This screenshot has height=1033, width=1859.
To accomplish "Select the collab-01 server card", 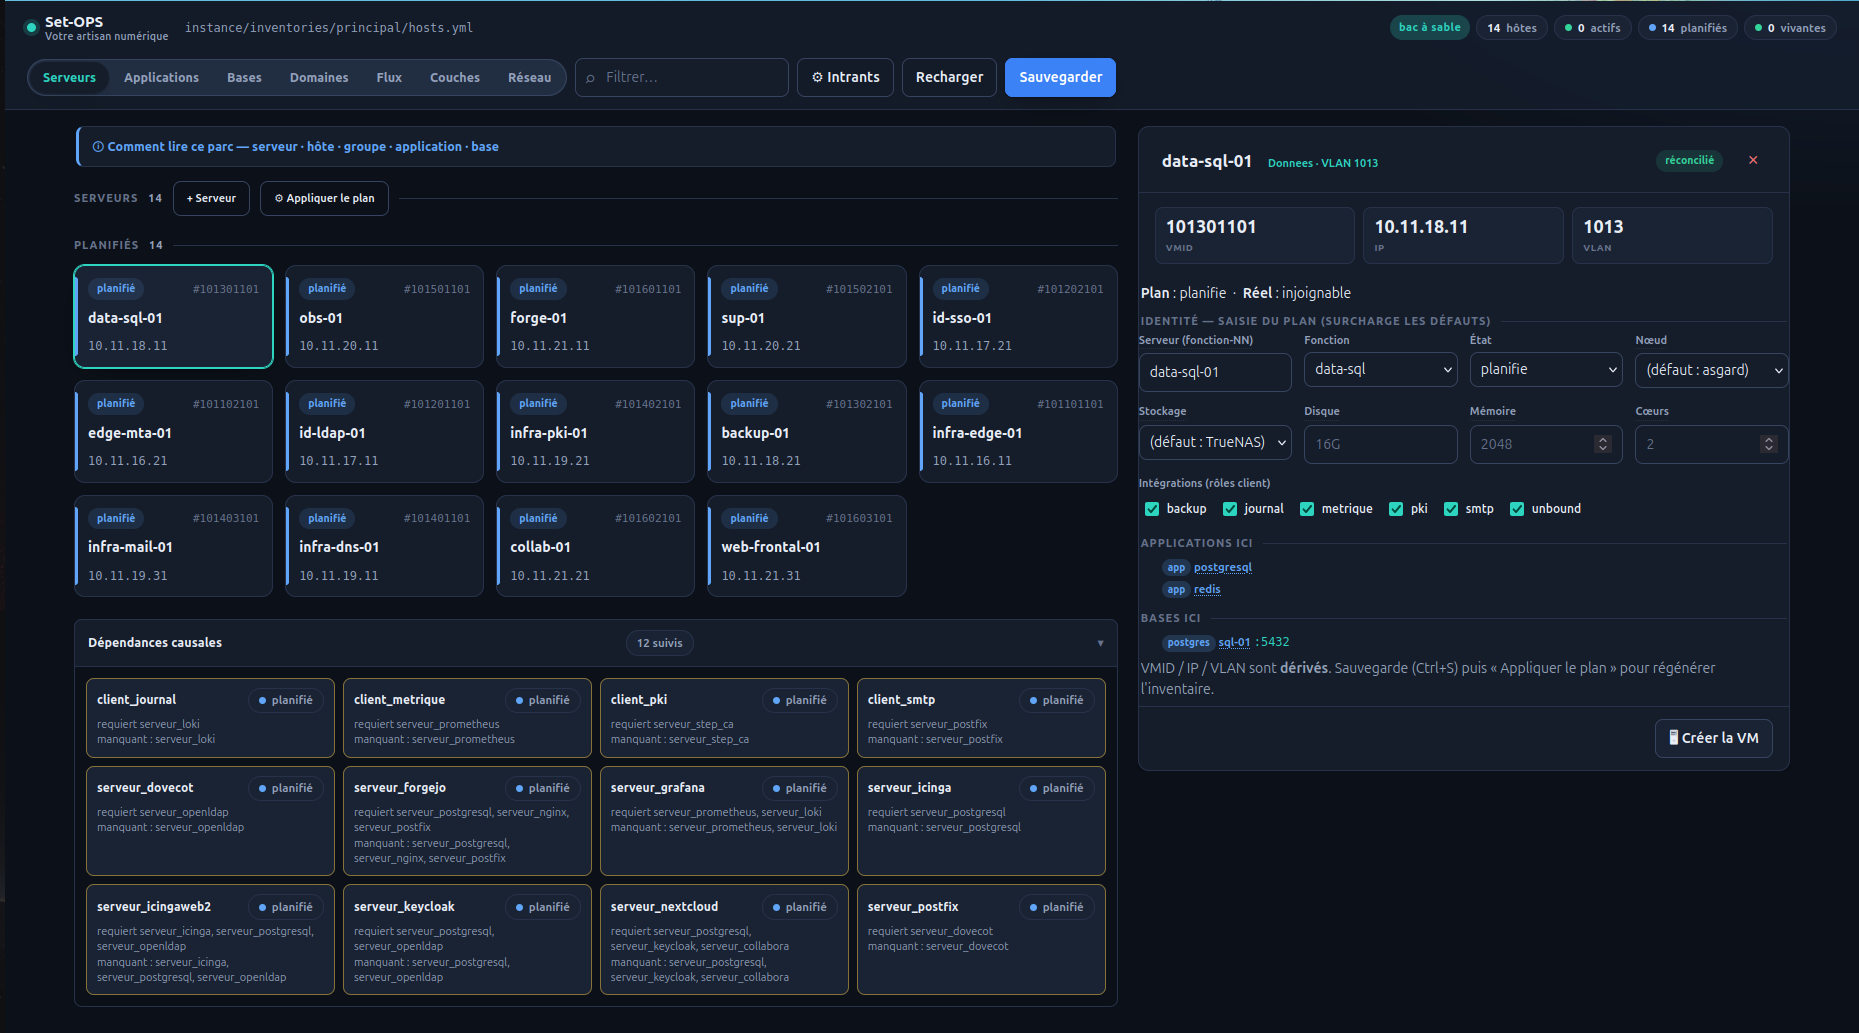I will pyautogui.click(x=595, y=546).
